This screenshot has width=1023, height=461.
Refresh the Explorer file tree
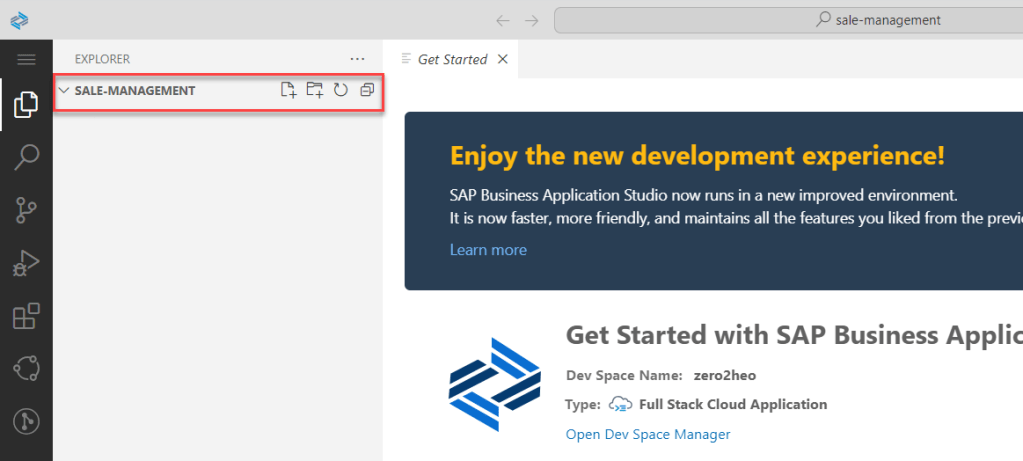[340, 90]
